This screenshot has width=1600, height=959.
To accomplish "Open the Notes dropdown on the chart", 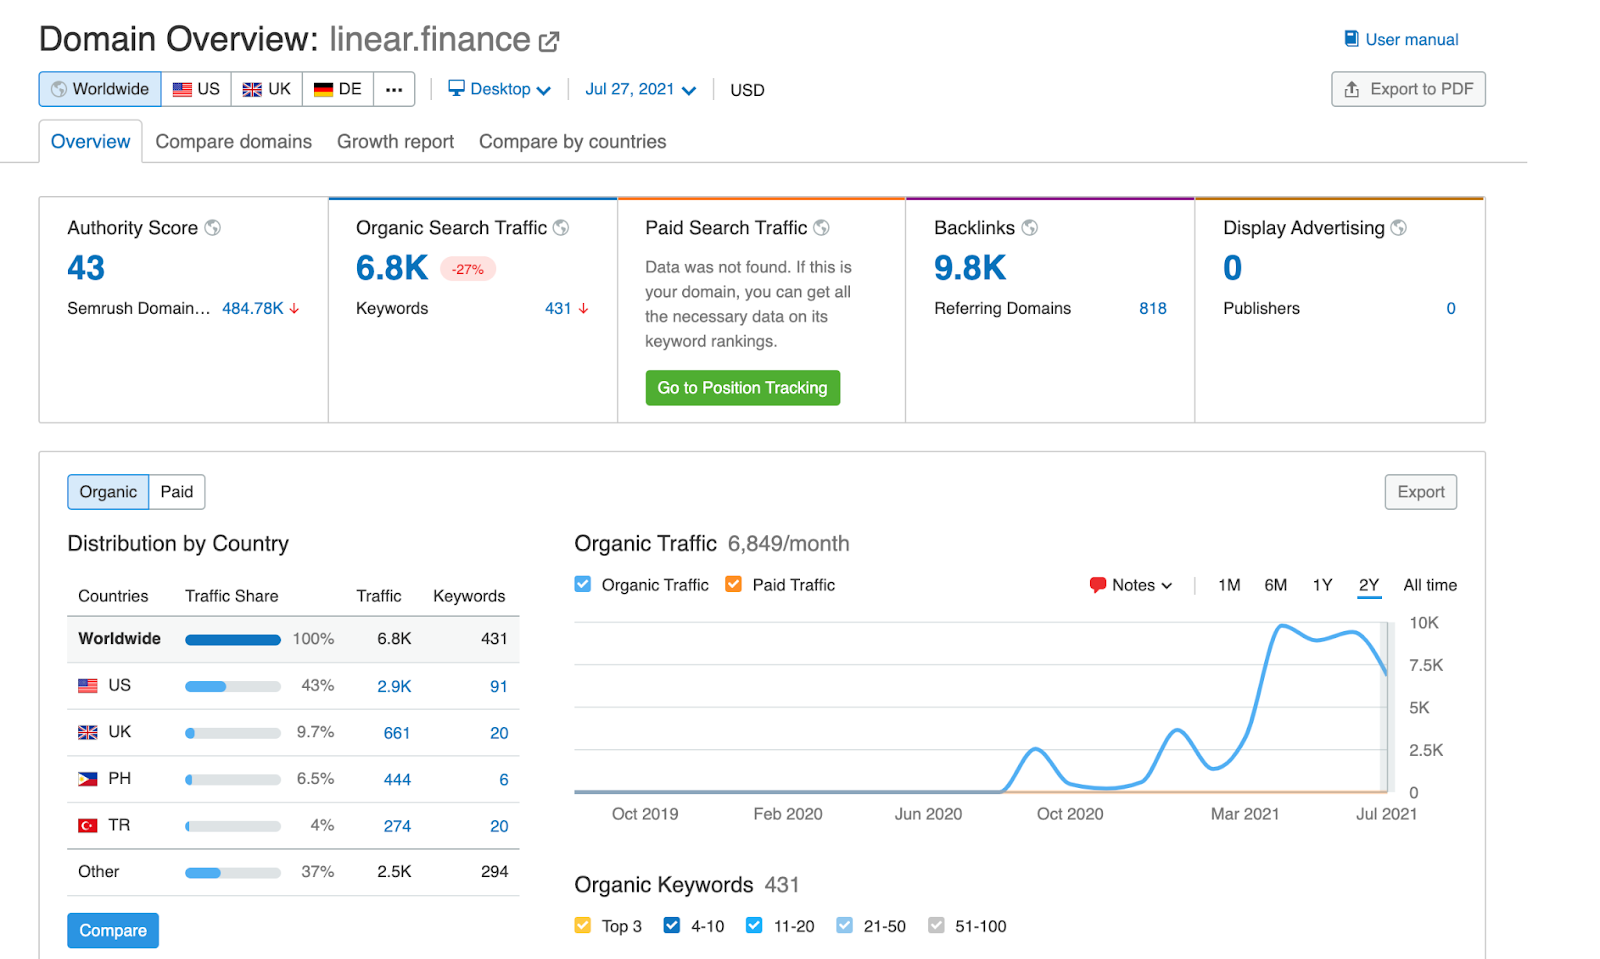I will click(1131, 585).
